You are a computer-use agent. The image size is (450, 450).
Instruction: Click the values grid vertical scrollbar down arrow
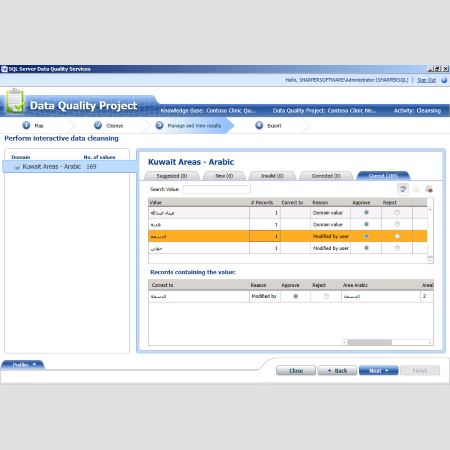point(430,260)
